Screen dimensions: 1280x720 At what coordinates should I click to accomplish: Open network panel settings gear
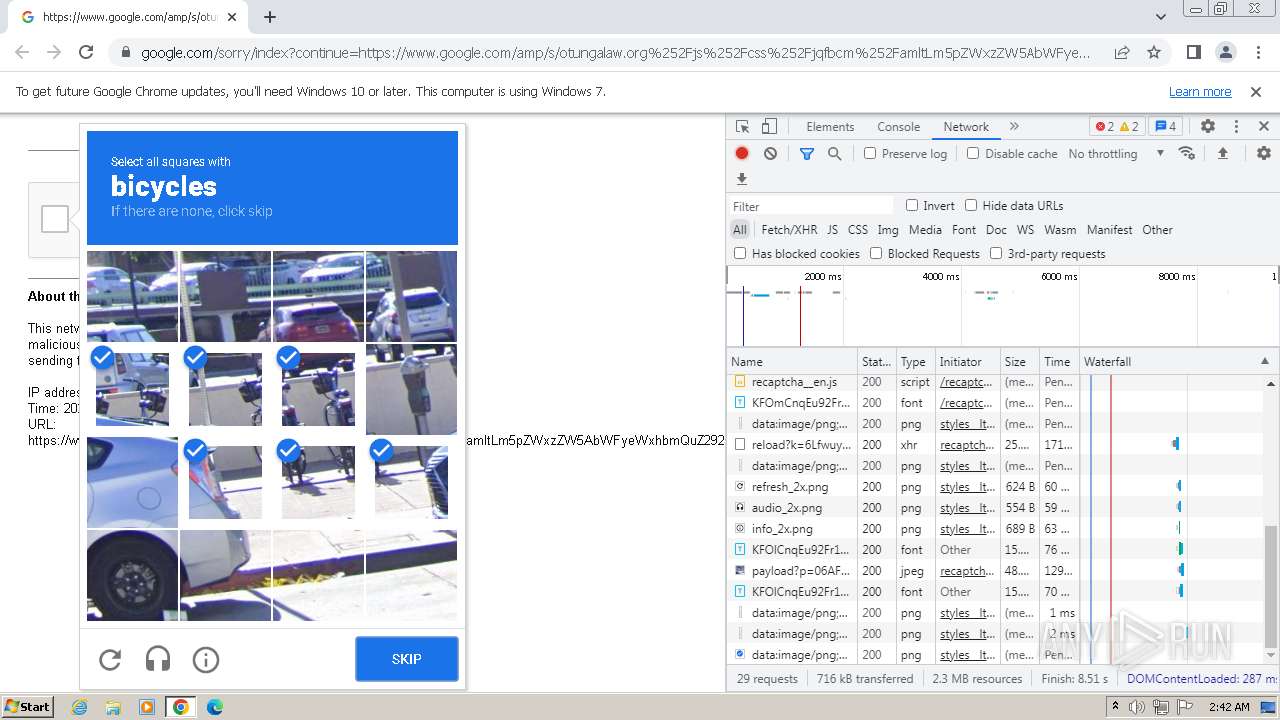coord(1264,154)
